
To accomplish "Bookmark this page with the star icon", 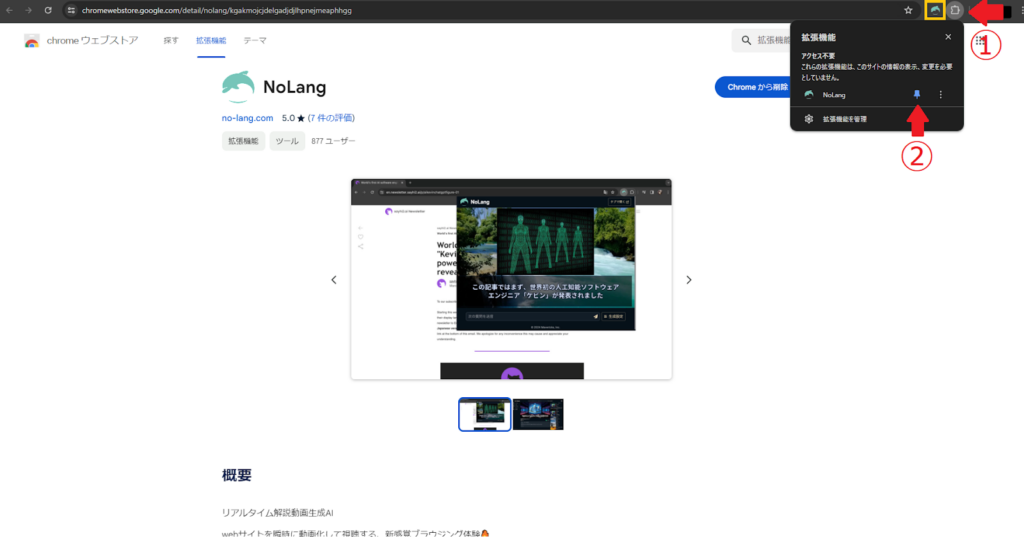I will coord(908,10).
